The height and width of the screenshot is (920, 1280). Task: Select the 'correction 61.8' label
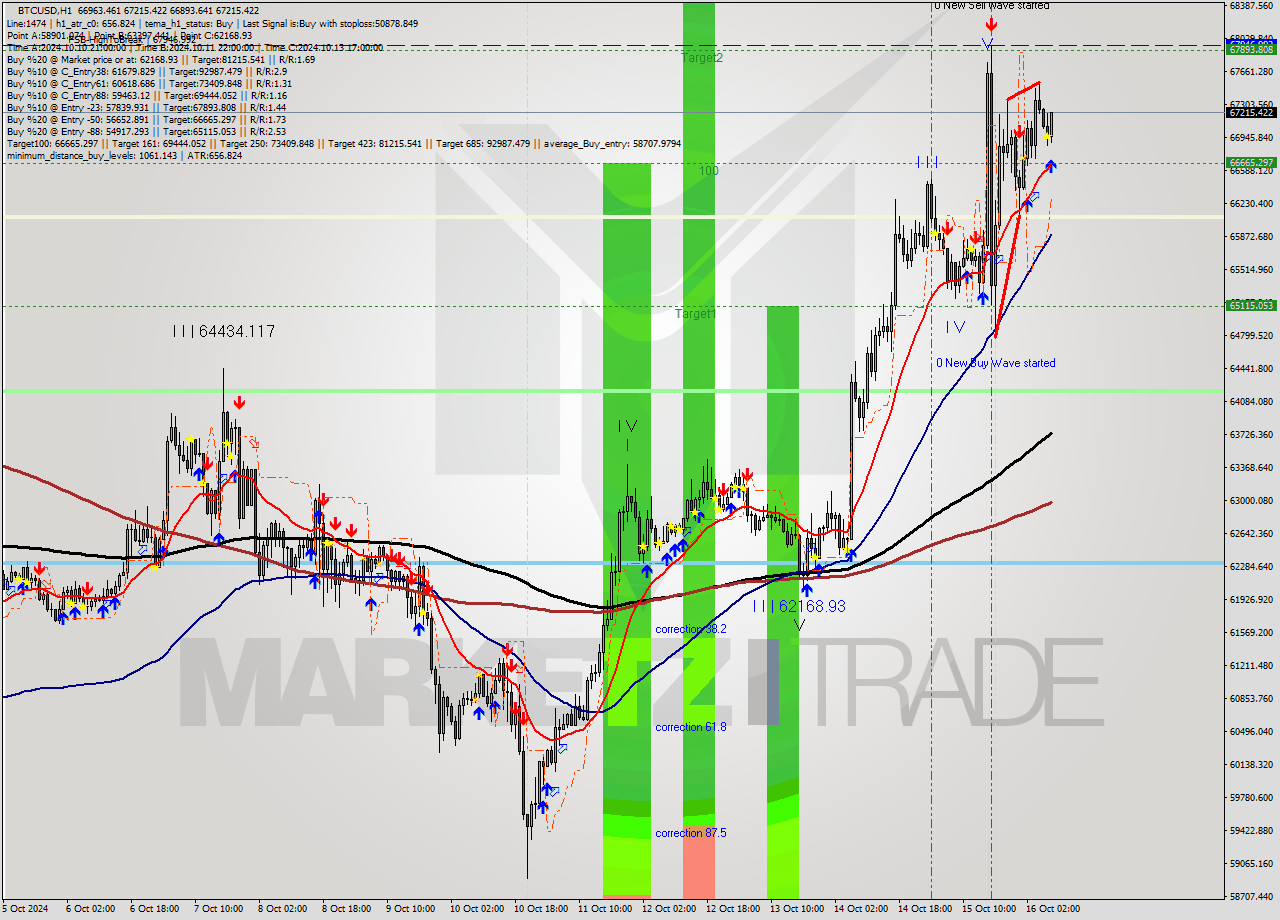click(691, 727)
